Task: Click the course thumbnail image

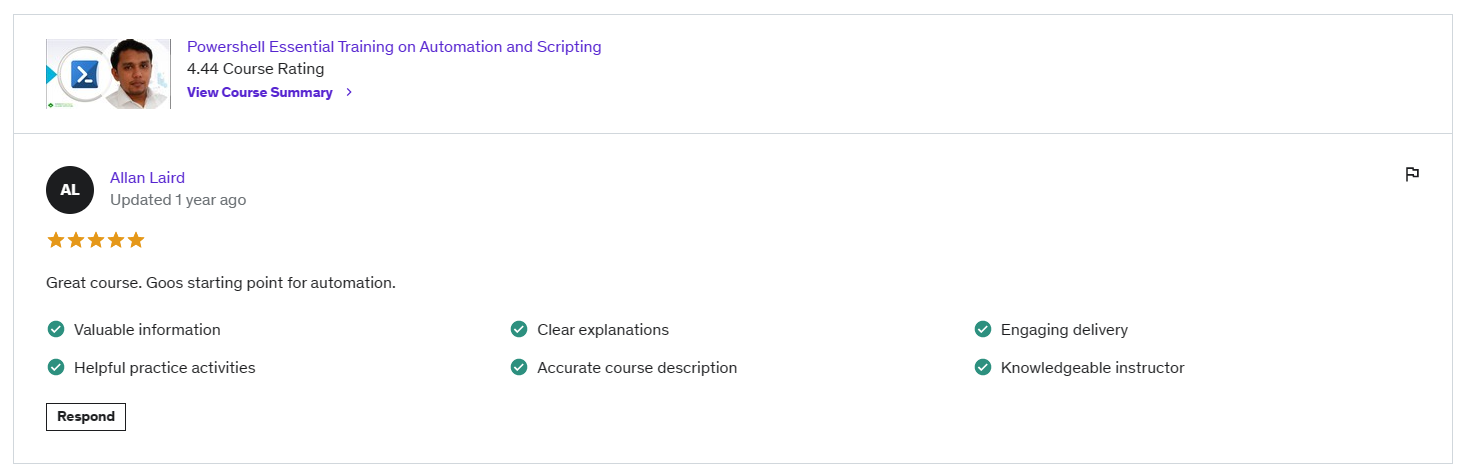Action: coord(108,73)
